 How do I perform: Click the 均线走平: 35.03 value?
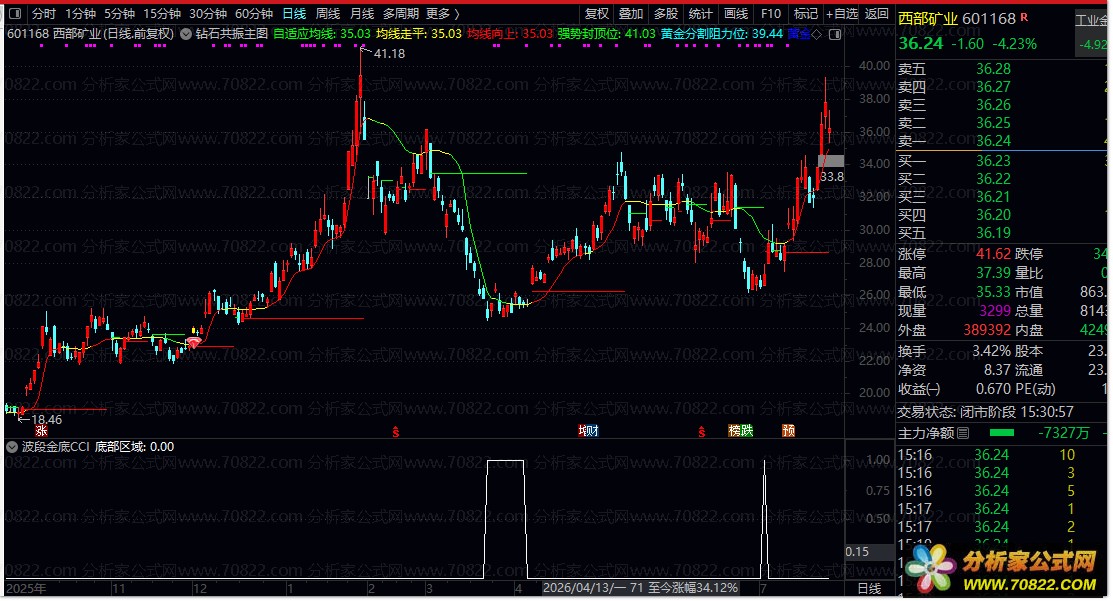point(419,33)
